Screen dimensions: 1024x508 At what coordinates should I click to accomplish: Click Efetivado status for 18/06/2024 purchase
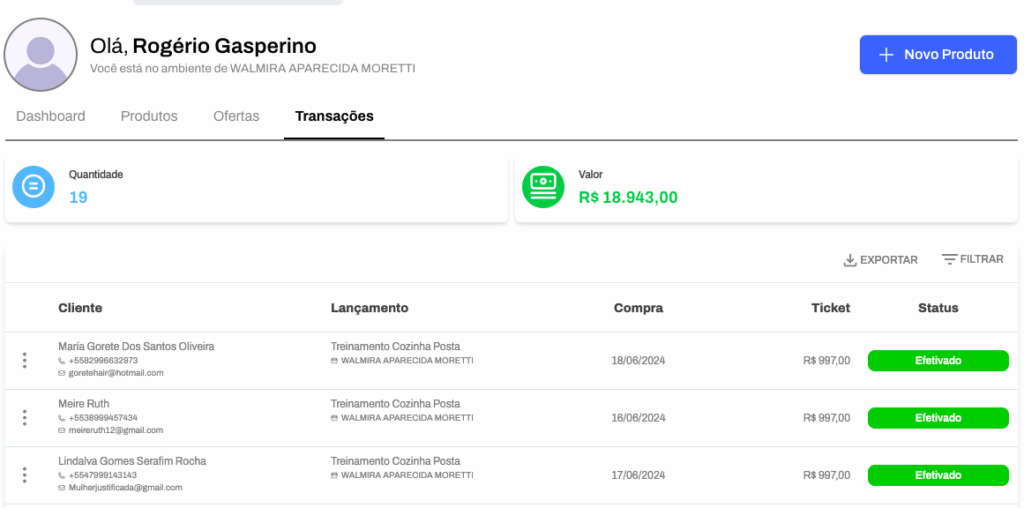[938, 360]
